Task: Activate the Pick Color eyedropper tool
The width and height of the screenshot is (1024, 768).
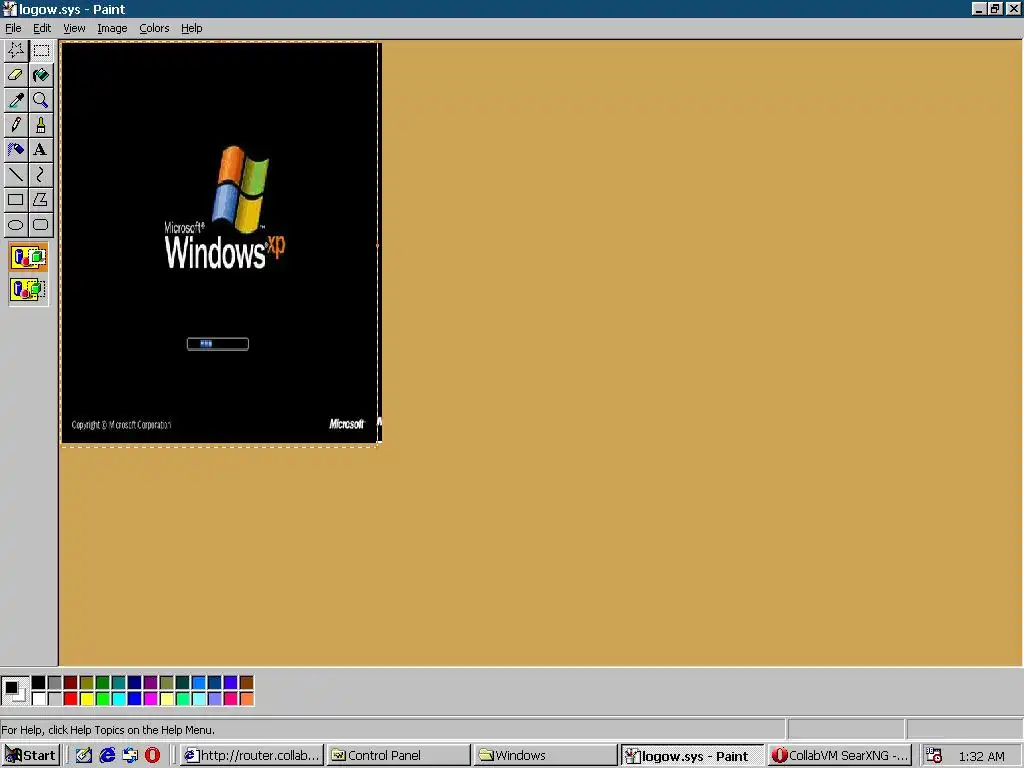Action: (x=16, y=100)
